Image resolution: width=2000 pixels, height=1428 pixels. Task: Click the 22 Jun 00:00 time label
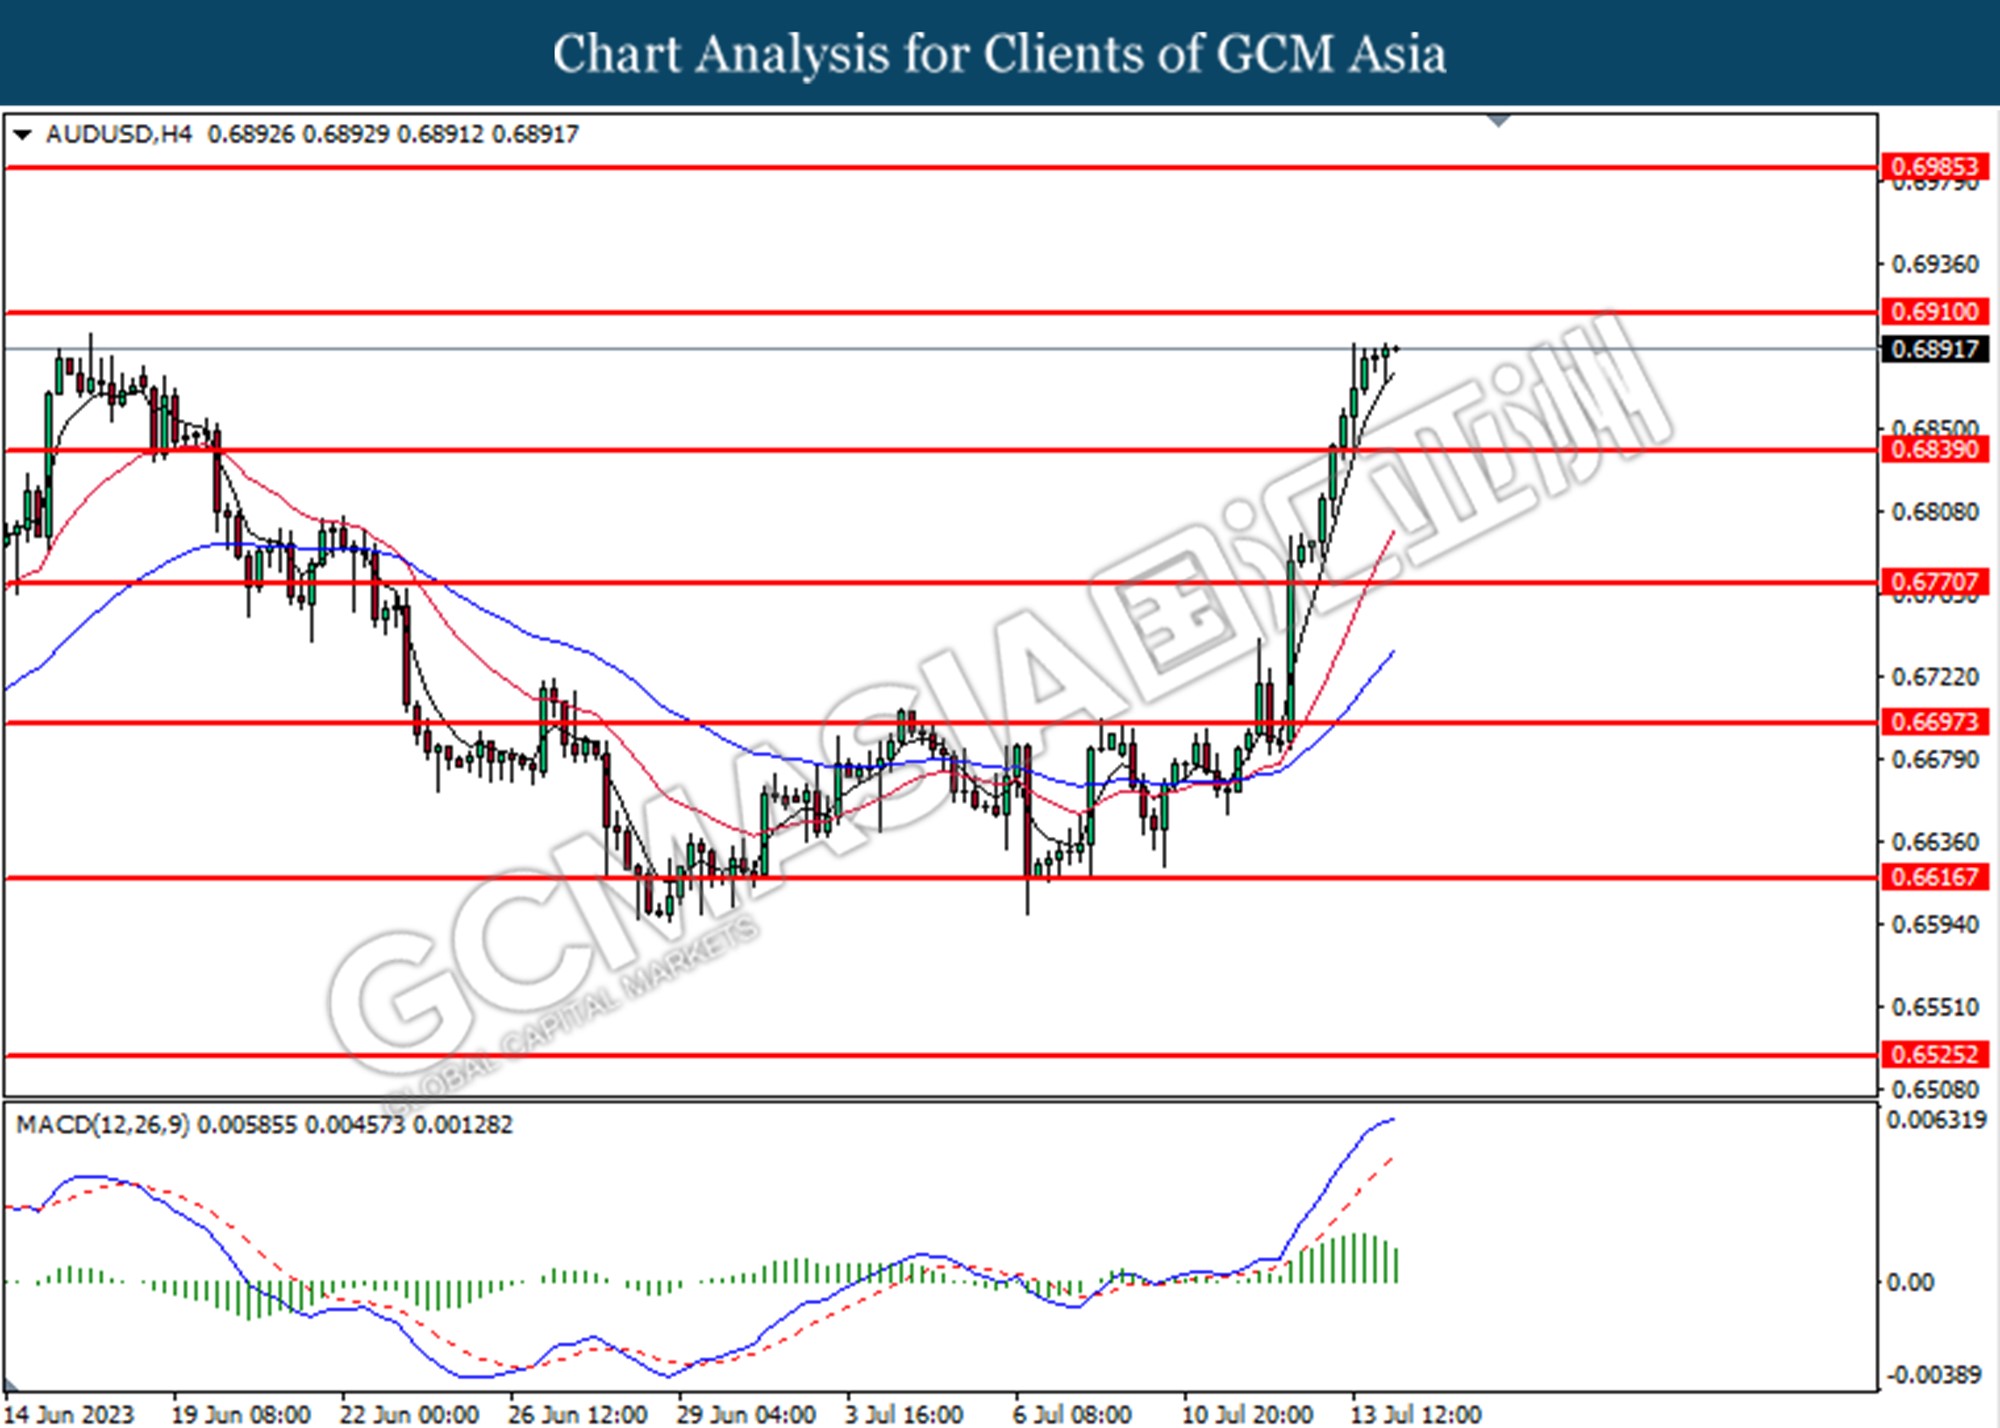pos(409,1414)
